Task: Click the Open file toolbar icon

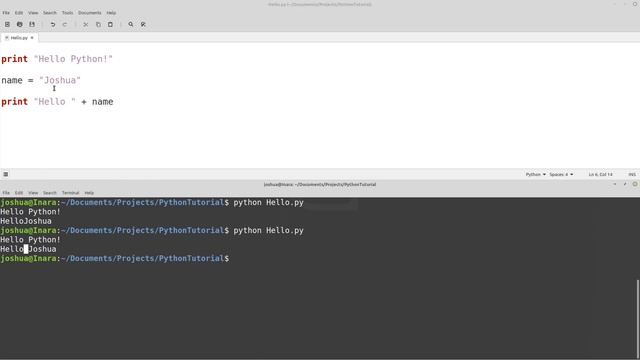Action: (x=20, y=24)
